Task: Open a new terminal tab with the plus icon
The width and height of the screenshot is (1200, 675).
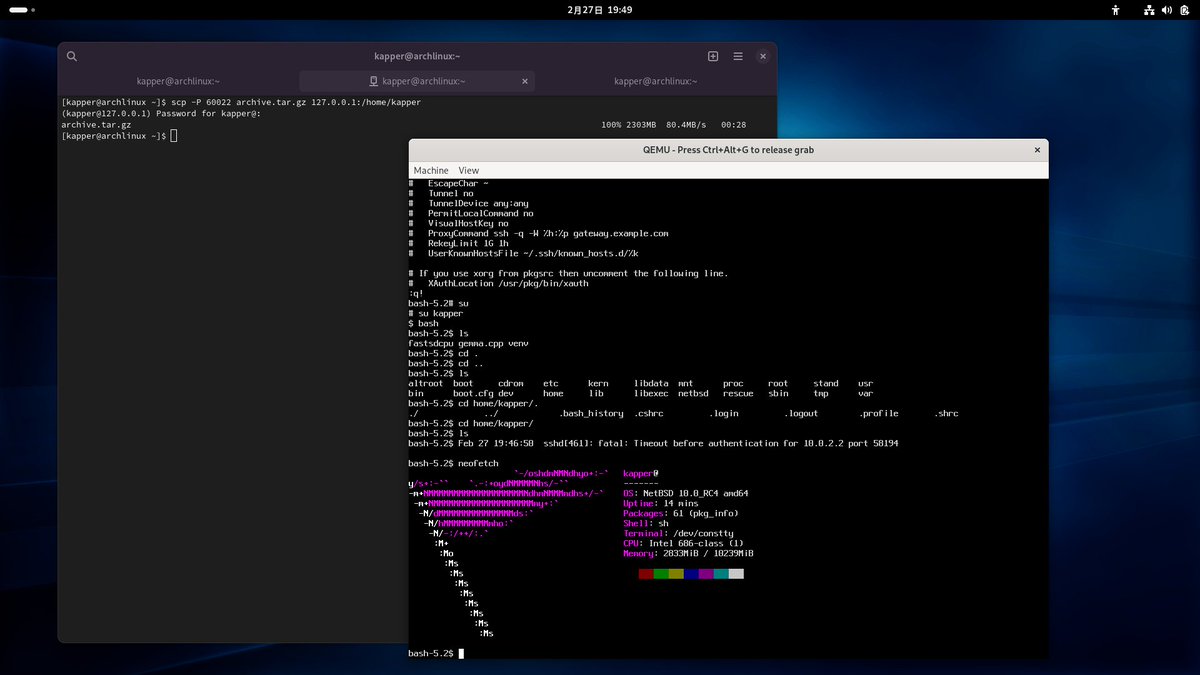Action: (713, 56)
